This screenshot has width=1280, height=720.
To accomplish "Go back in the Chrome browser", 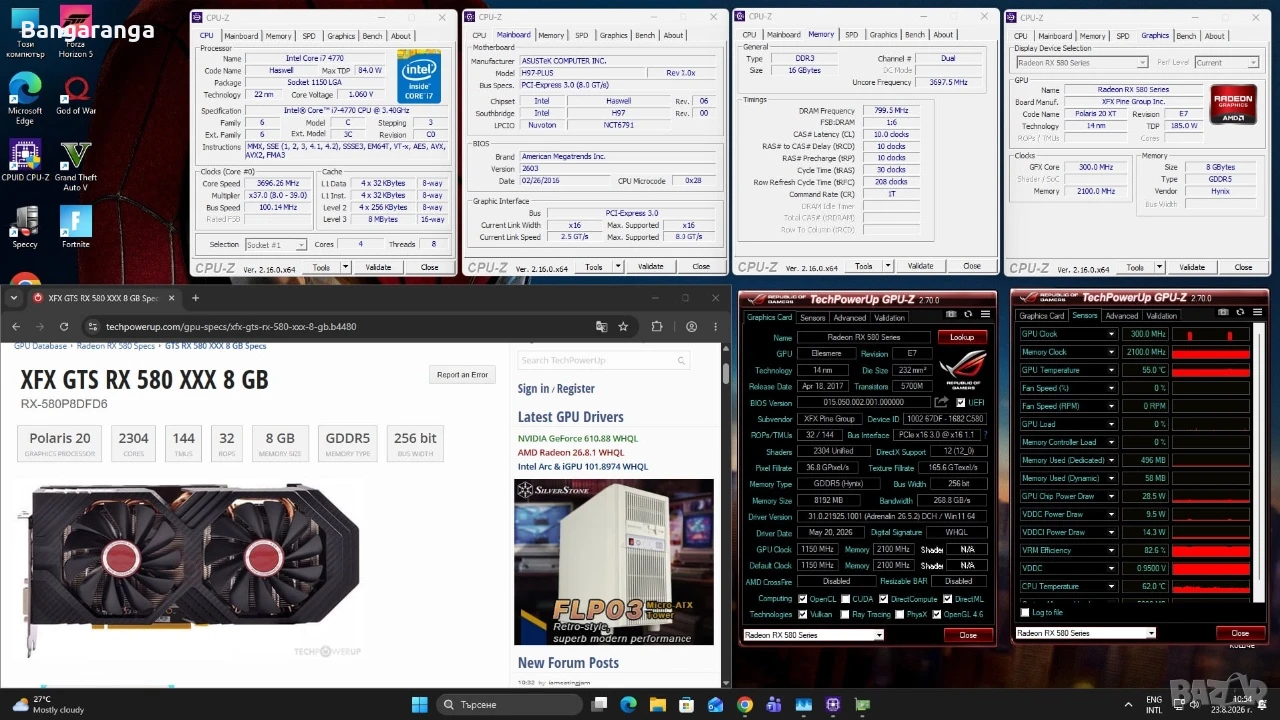I will (x=16, y=326).
